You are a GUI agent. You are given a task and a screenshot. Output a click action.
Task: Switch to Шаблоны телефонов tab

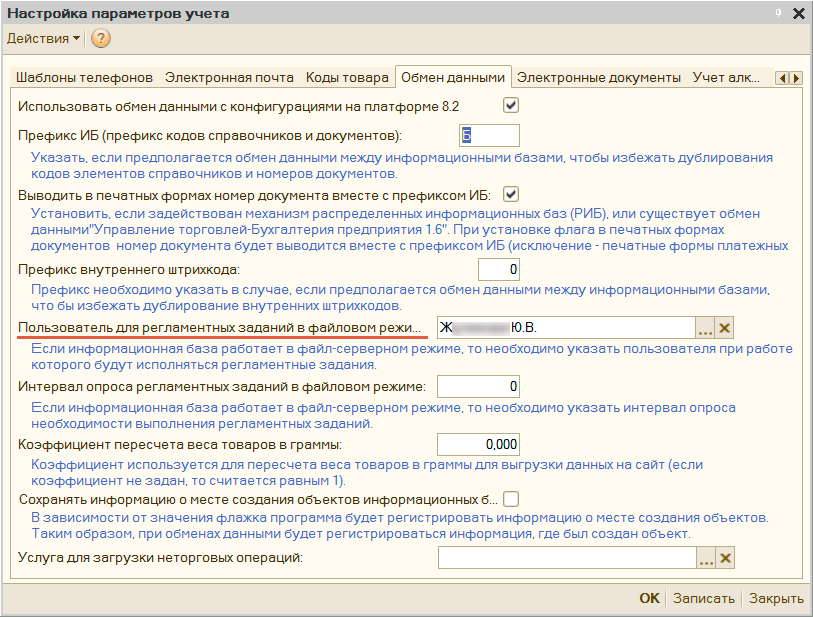(x=83, y=77)
